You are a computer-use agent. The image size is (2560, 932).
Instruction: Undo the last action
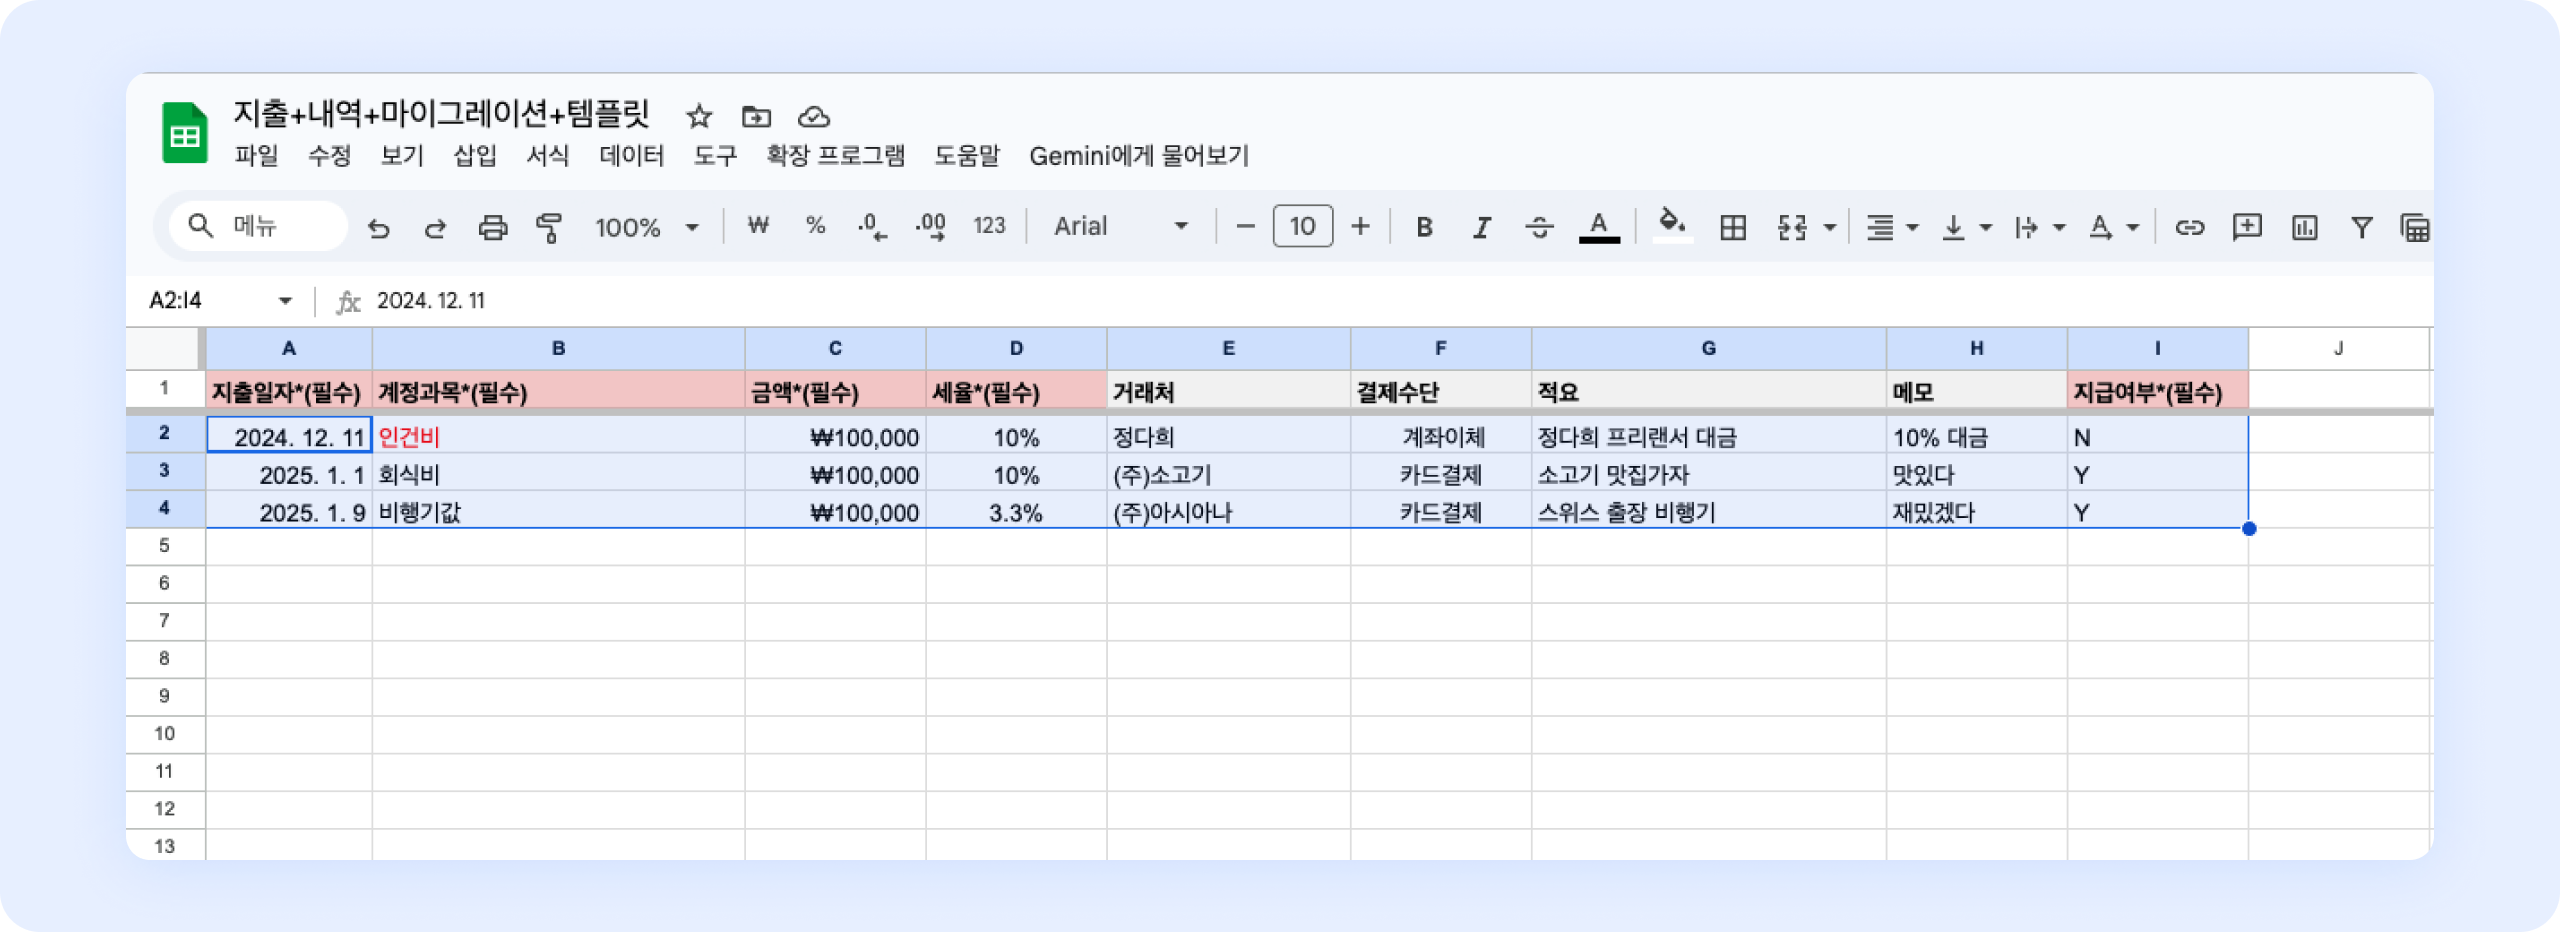point(378,228)
